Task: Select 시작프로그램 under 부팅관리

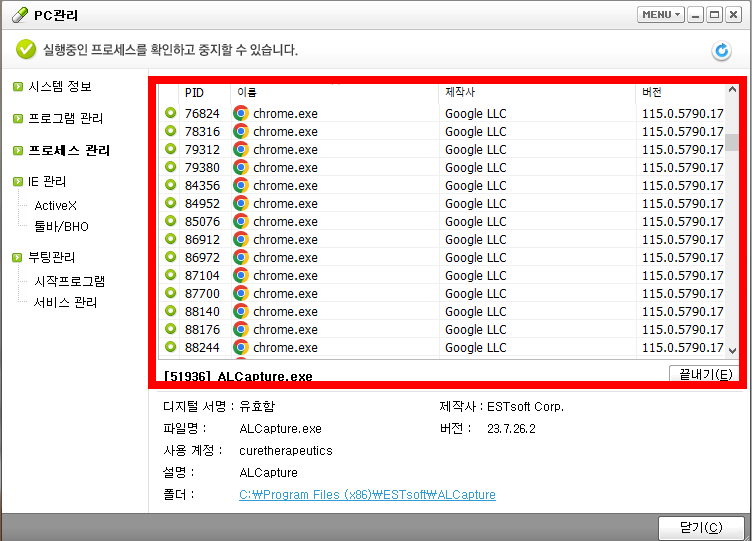Action: tap(70, 281)
